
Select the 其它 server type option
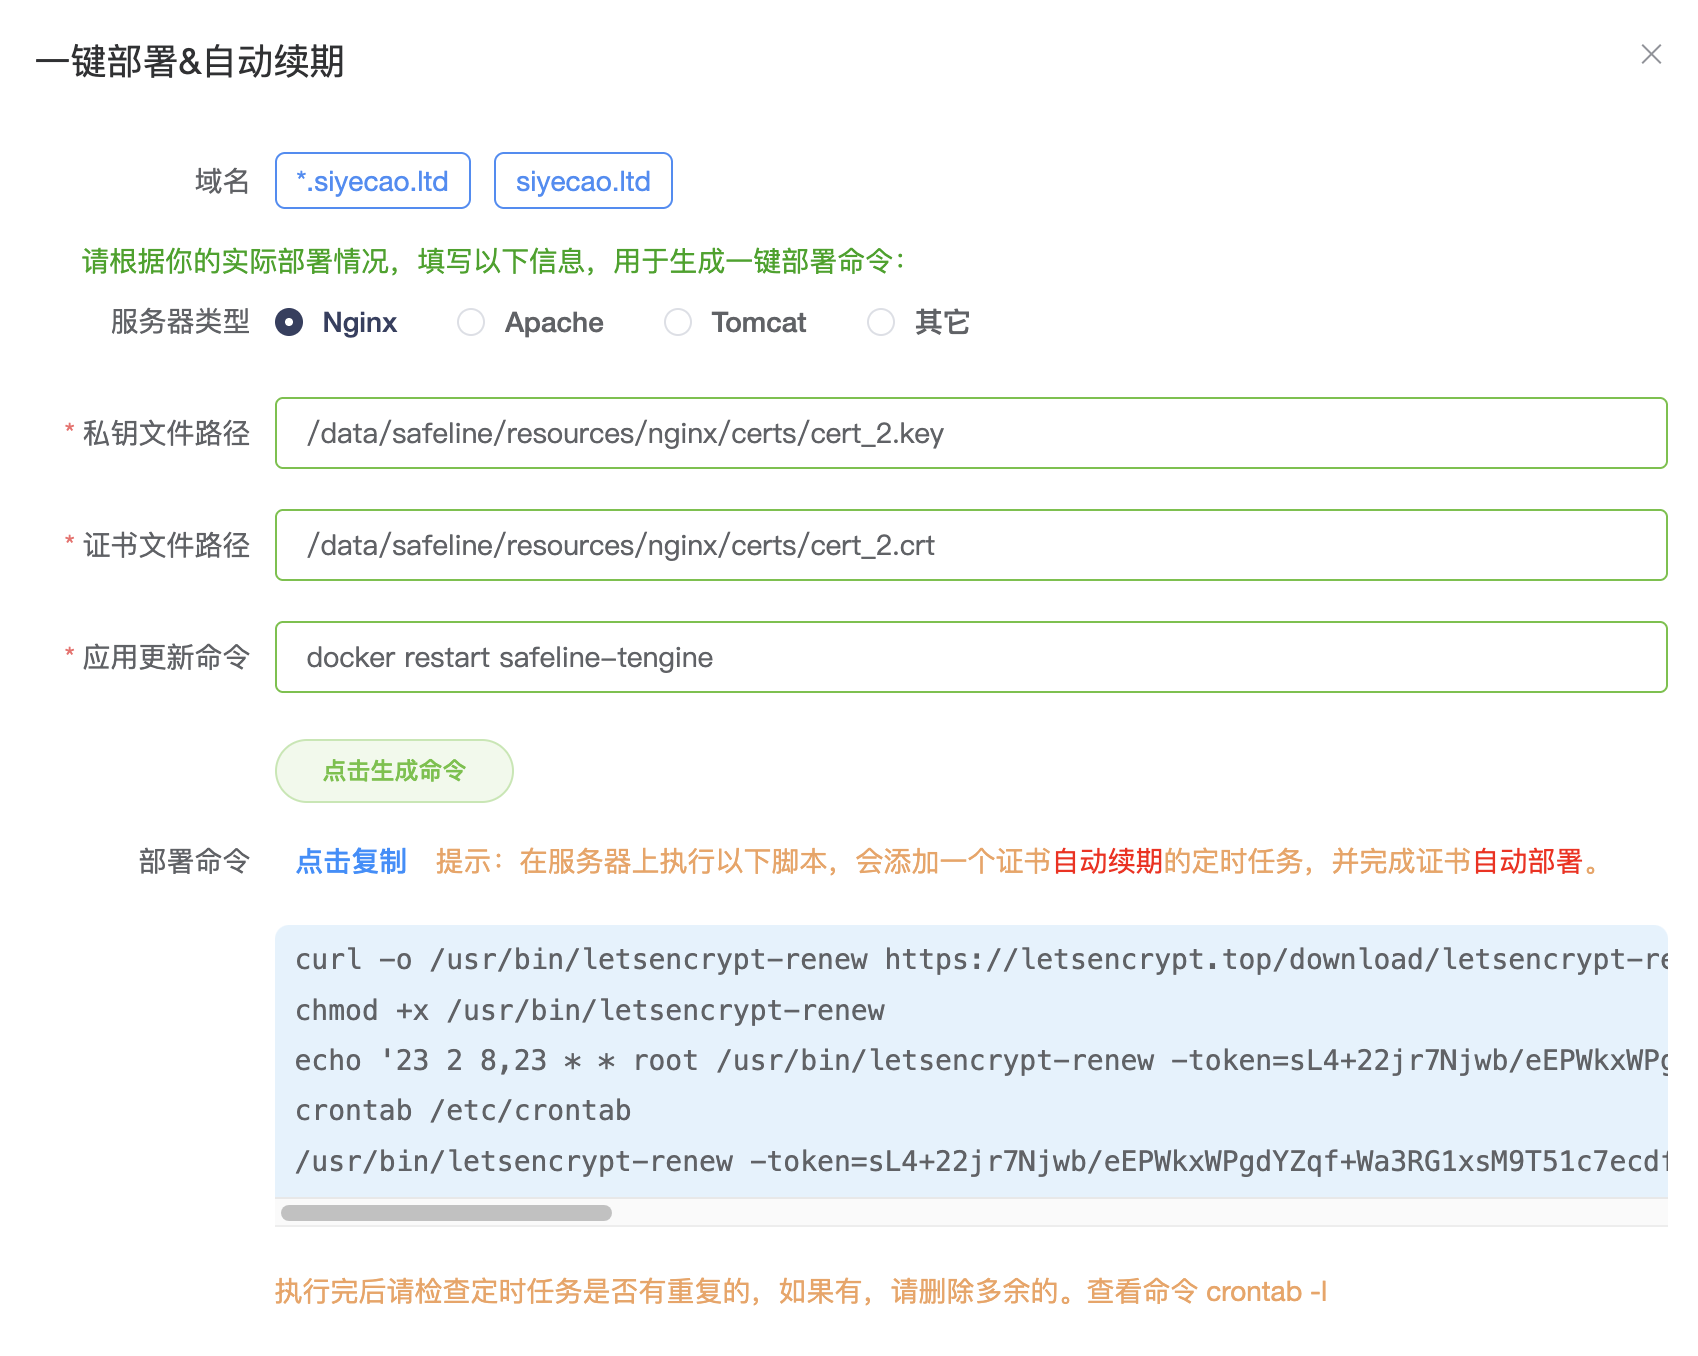(x=881, y=322)
